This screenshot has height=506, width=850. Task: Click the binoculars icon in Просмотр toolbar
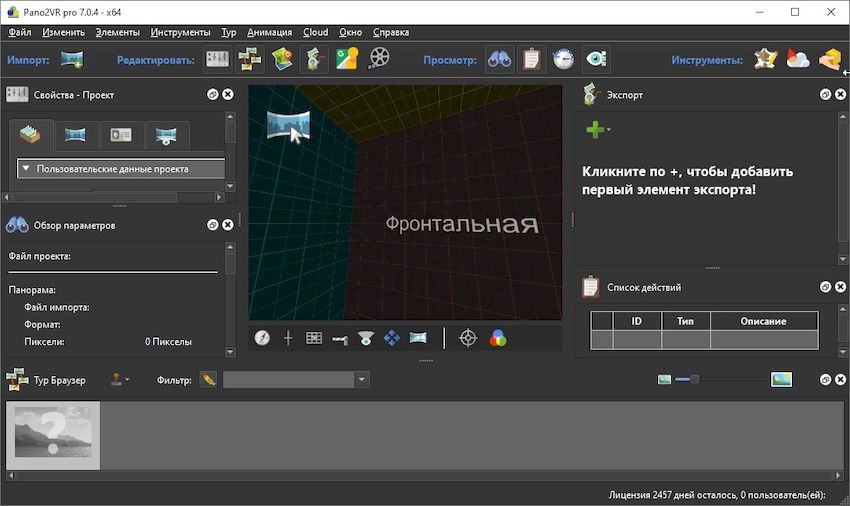(500, 60)
